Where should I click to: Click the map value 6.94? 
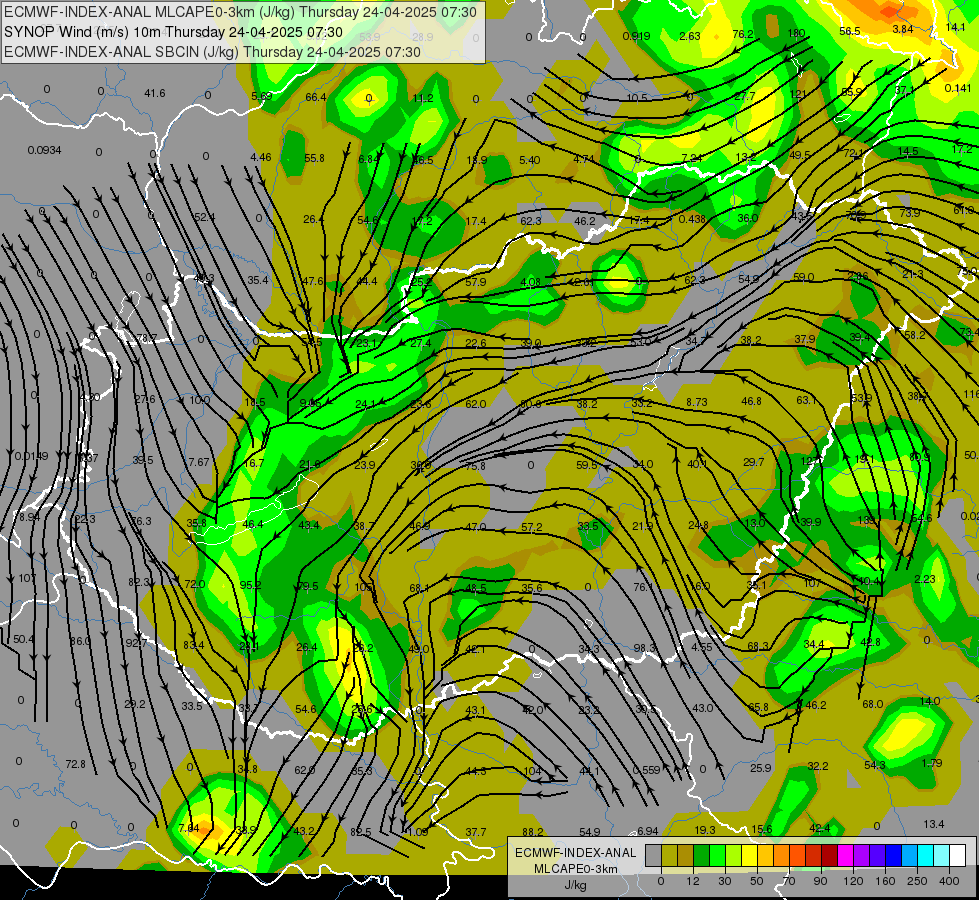click(647, 831)
